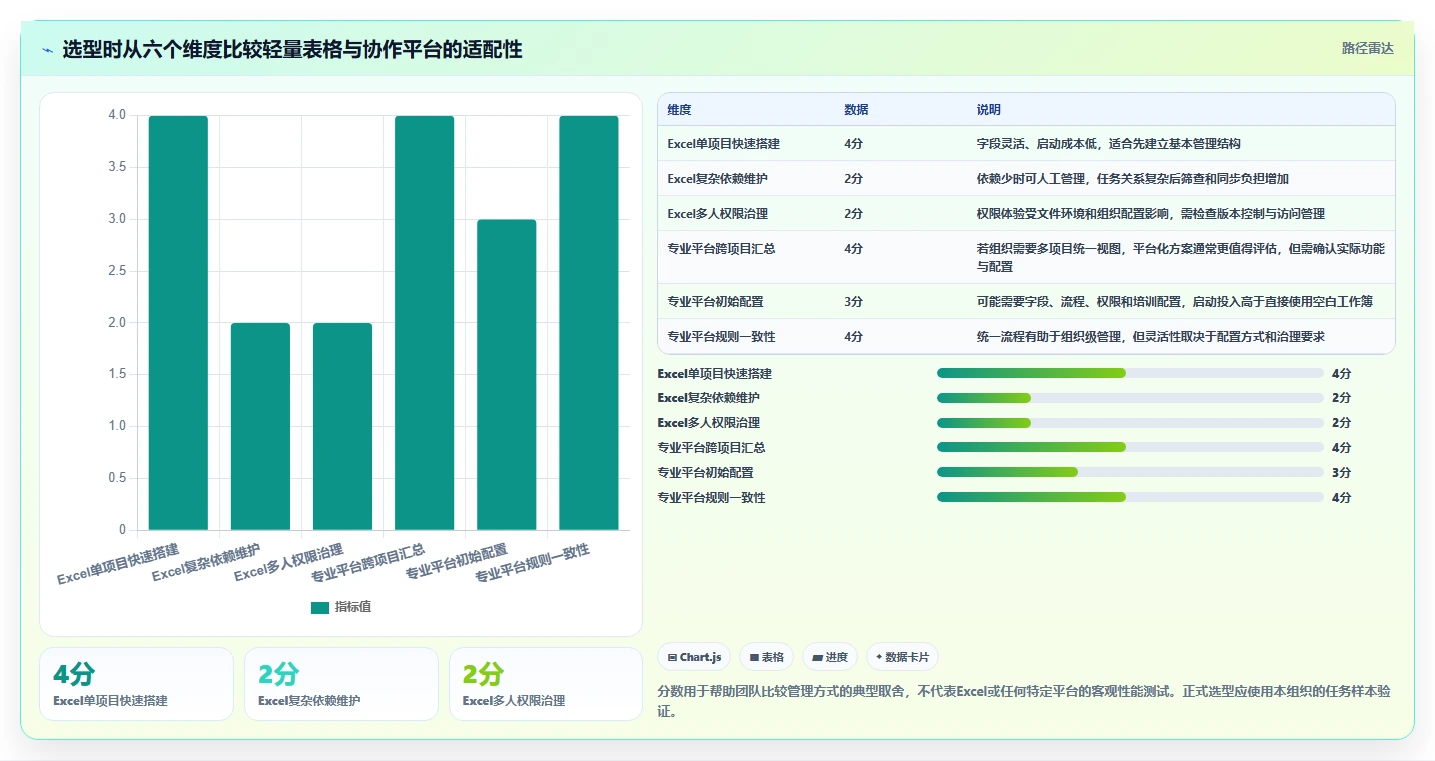The width and height of the screenshot is (1435, 761).
Task: Open the 4分 Excel单项目快速搭建 card
Action: click(136, 684)
